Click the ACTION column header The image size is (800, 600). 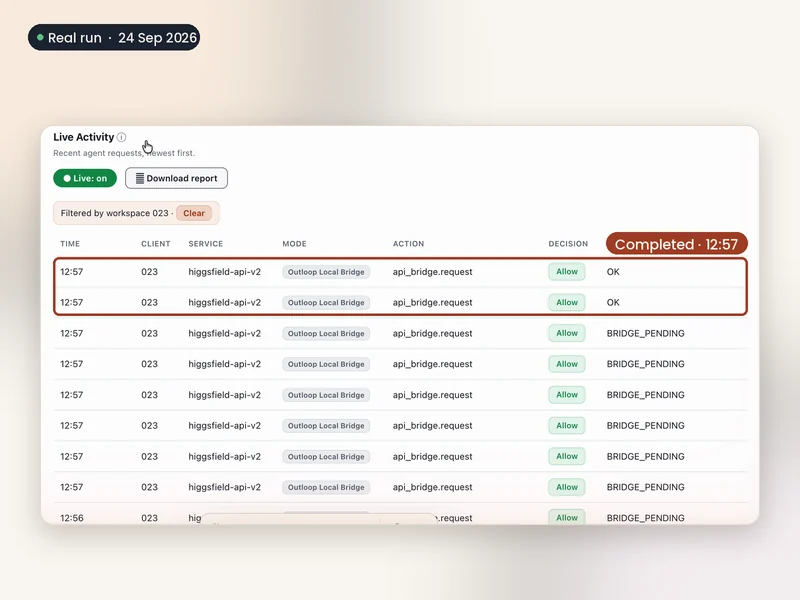tap(408, 244)
